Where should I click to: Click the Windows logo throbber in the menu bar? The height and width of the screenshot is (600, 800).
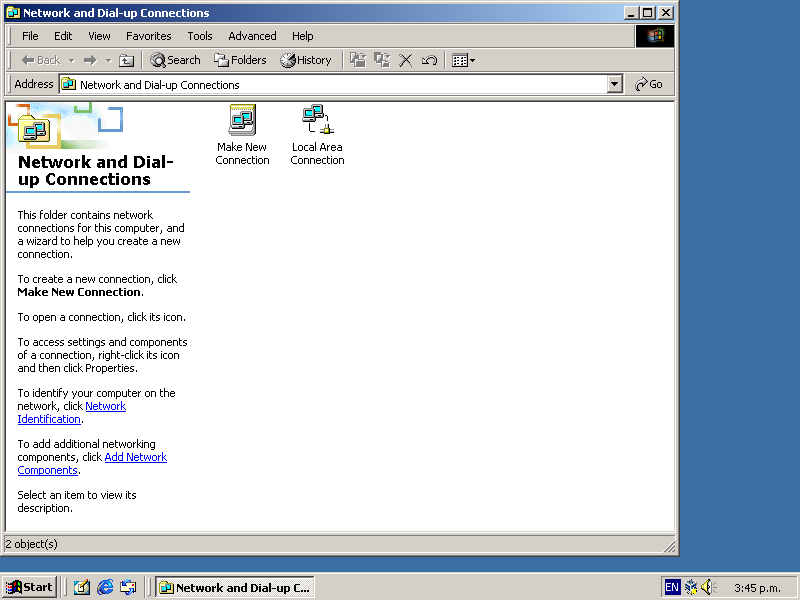pos(655,36)
